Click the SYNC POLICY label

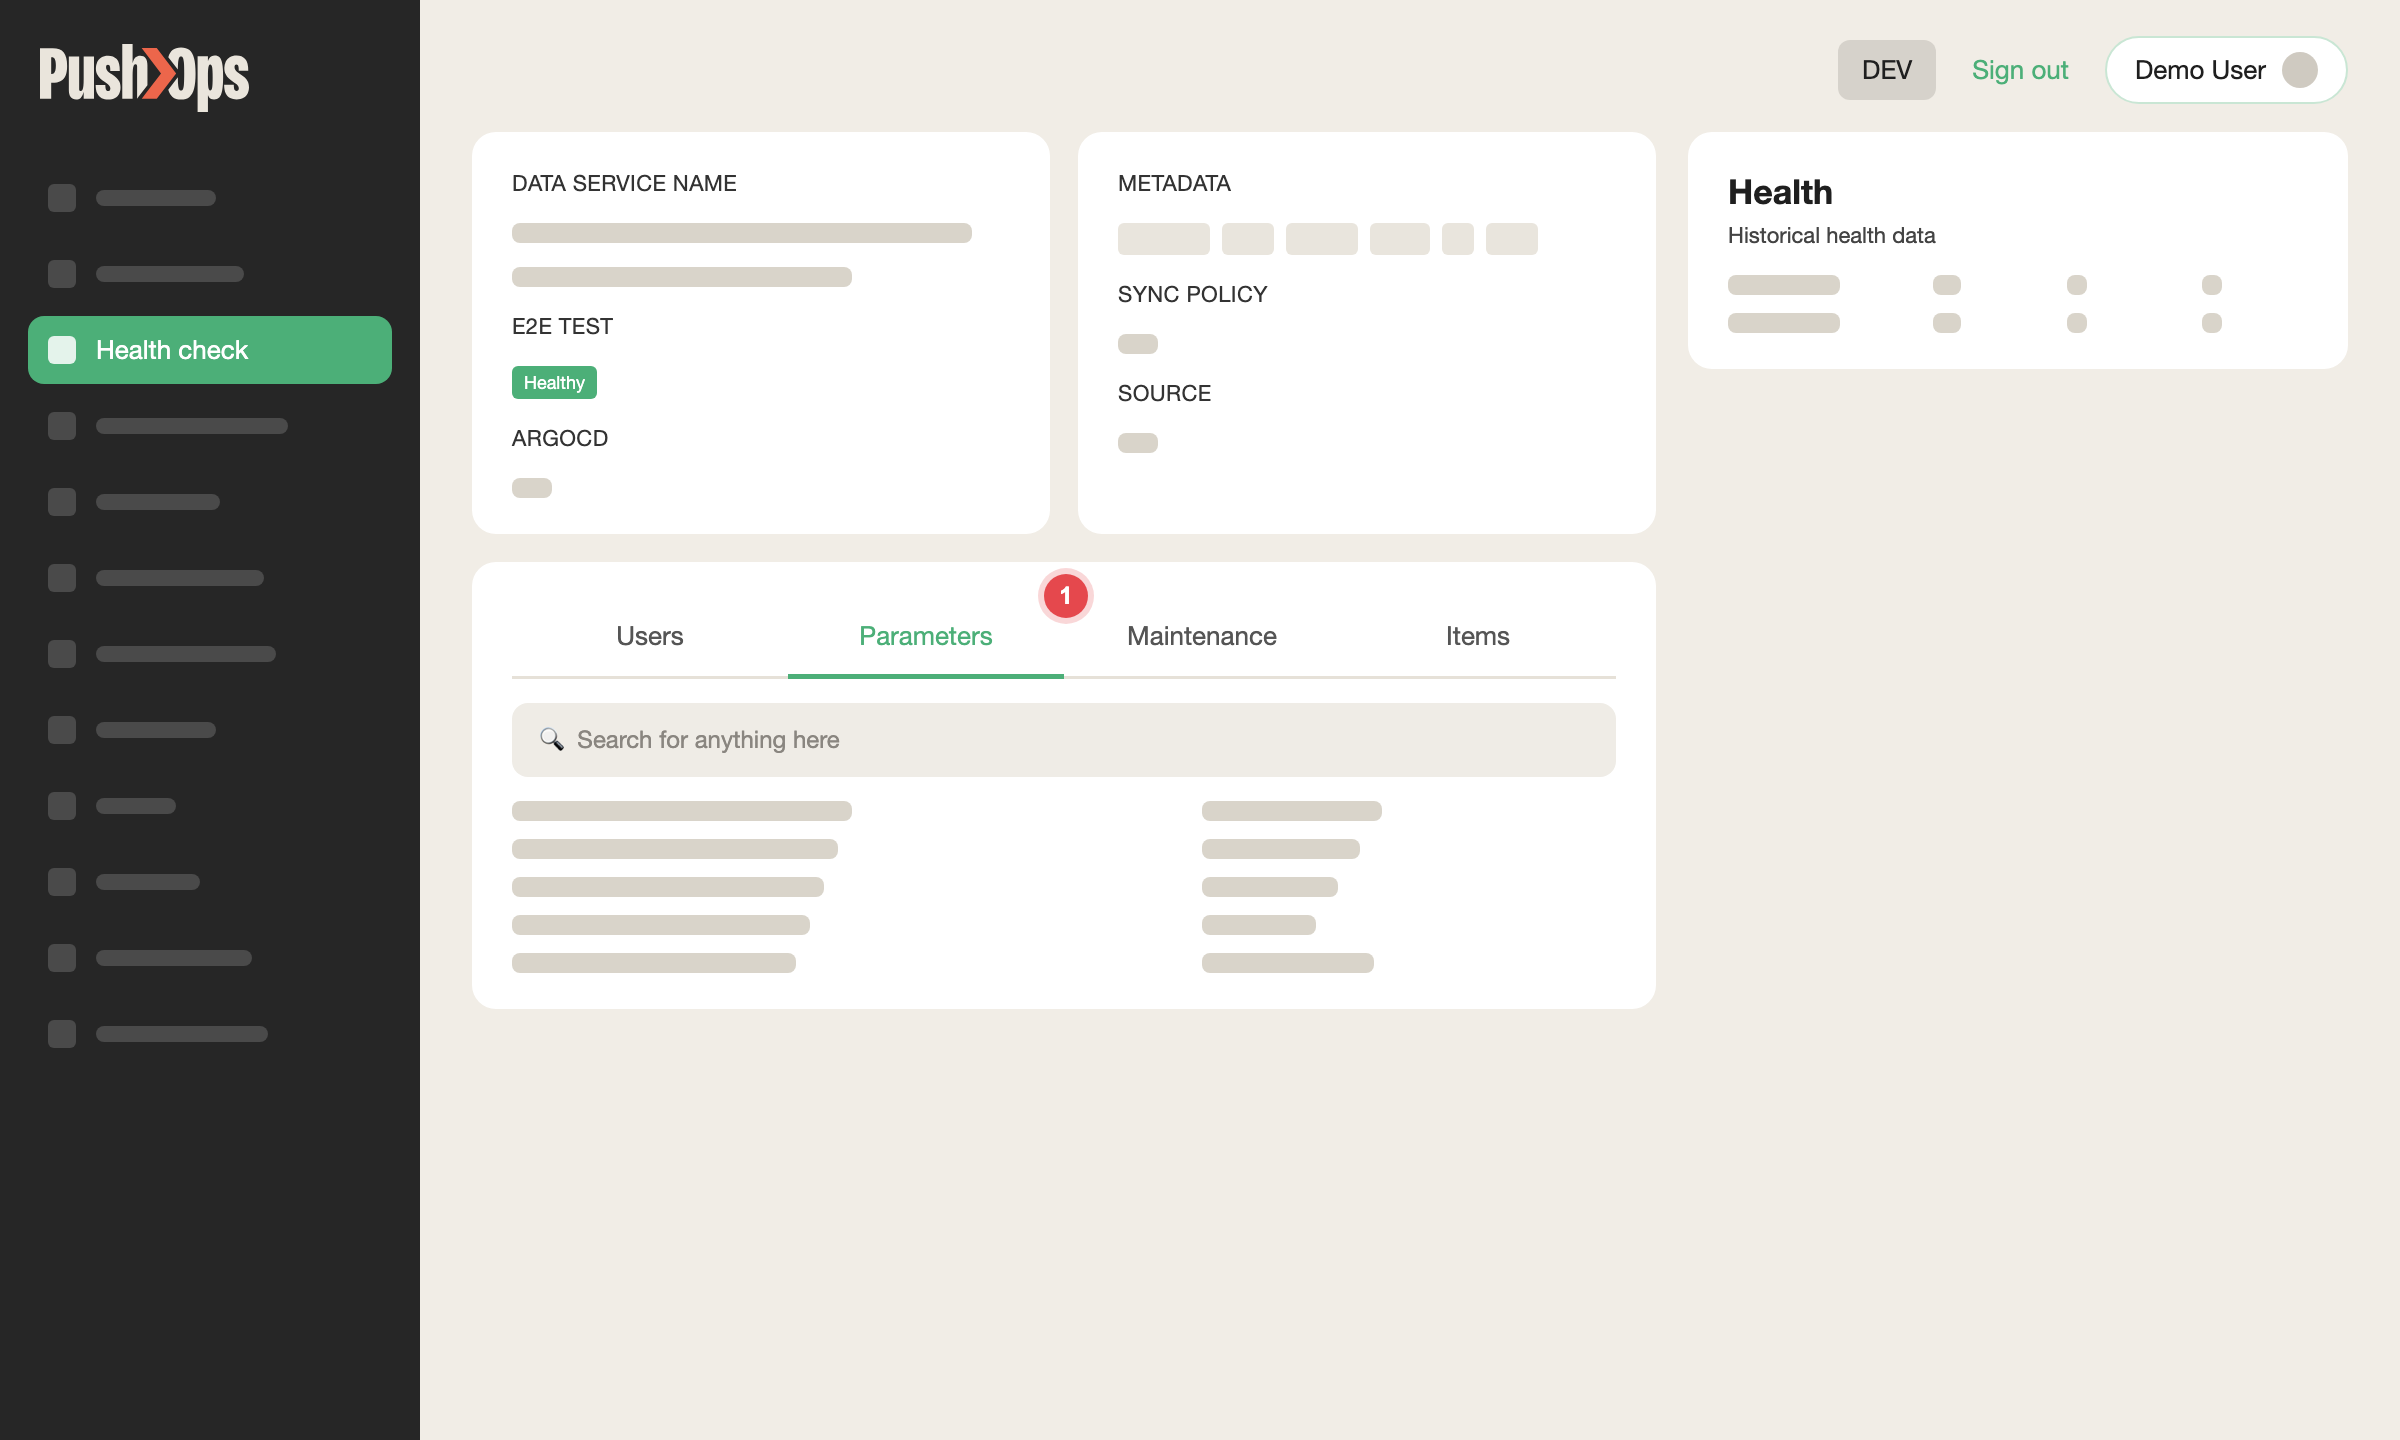click(x=1192, y=295)
